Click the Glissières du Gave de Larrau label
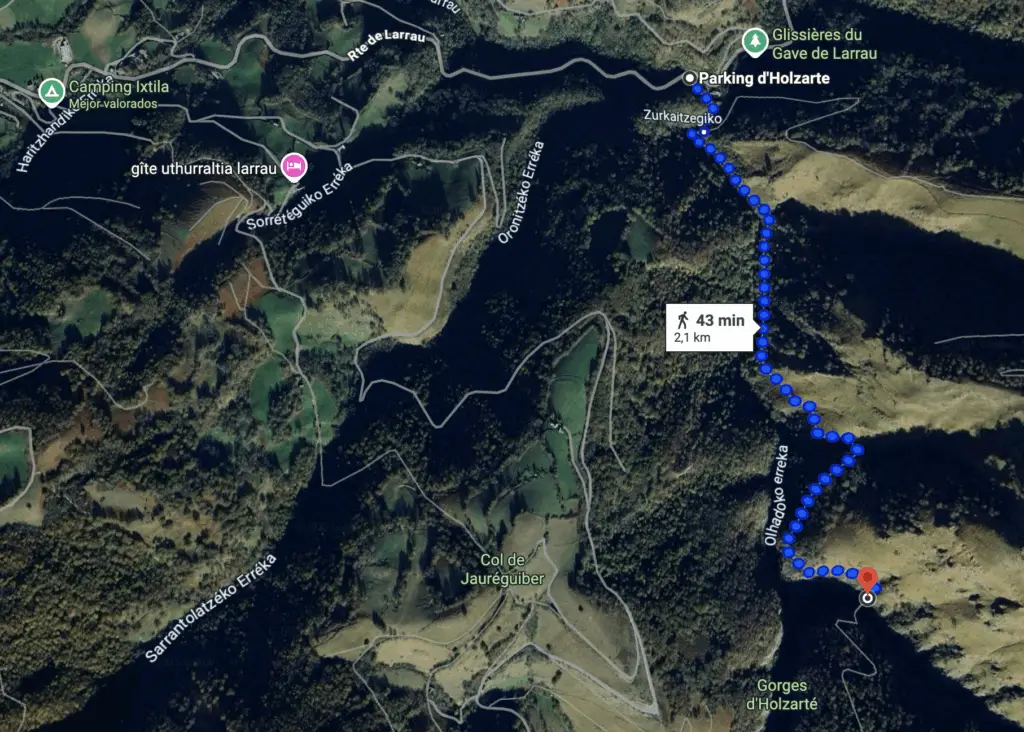 coord(824,44)
